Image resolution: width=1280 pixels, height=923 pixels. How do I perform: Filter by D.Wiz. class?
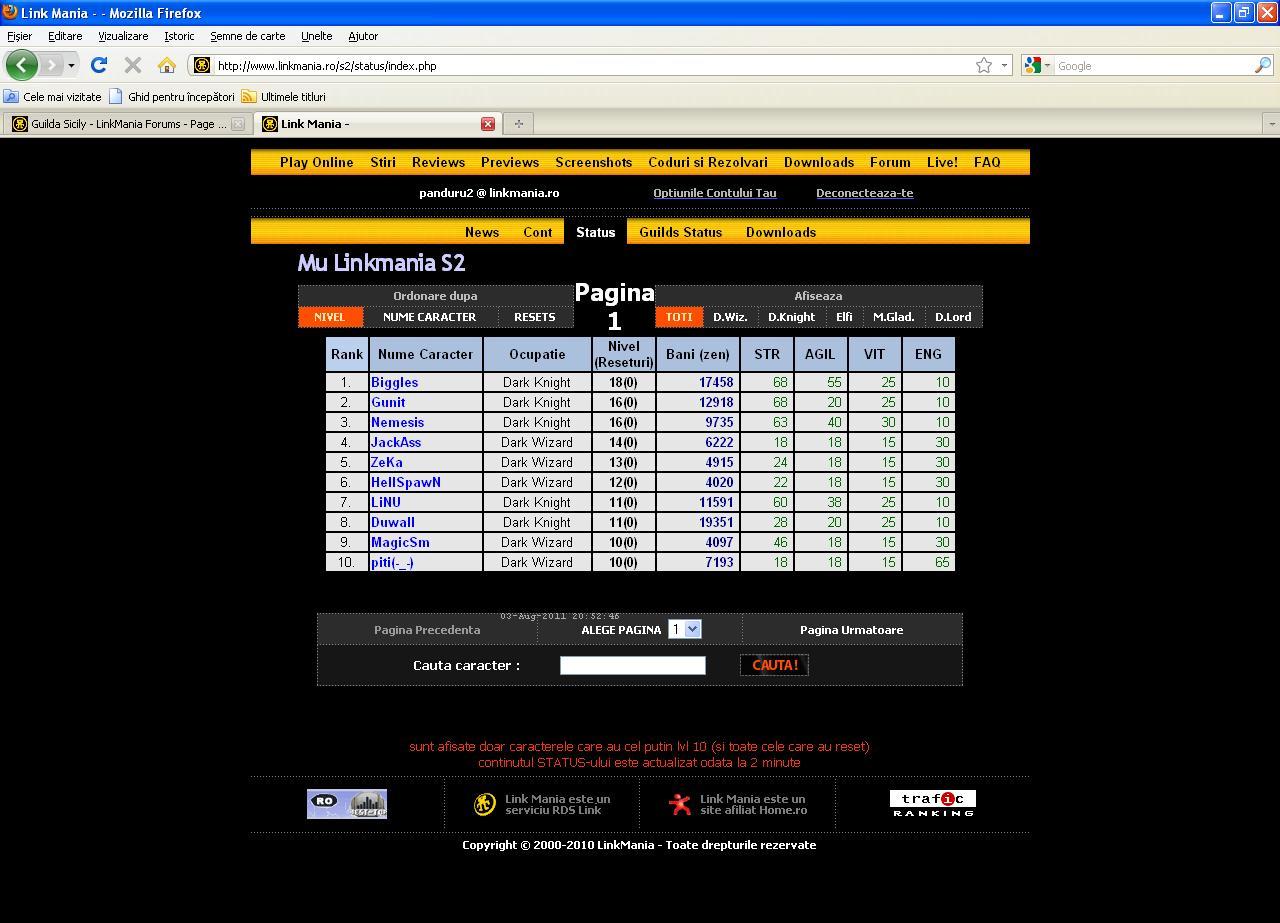pyautogui.click(x=730, y=317)
